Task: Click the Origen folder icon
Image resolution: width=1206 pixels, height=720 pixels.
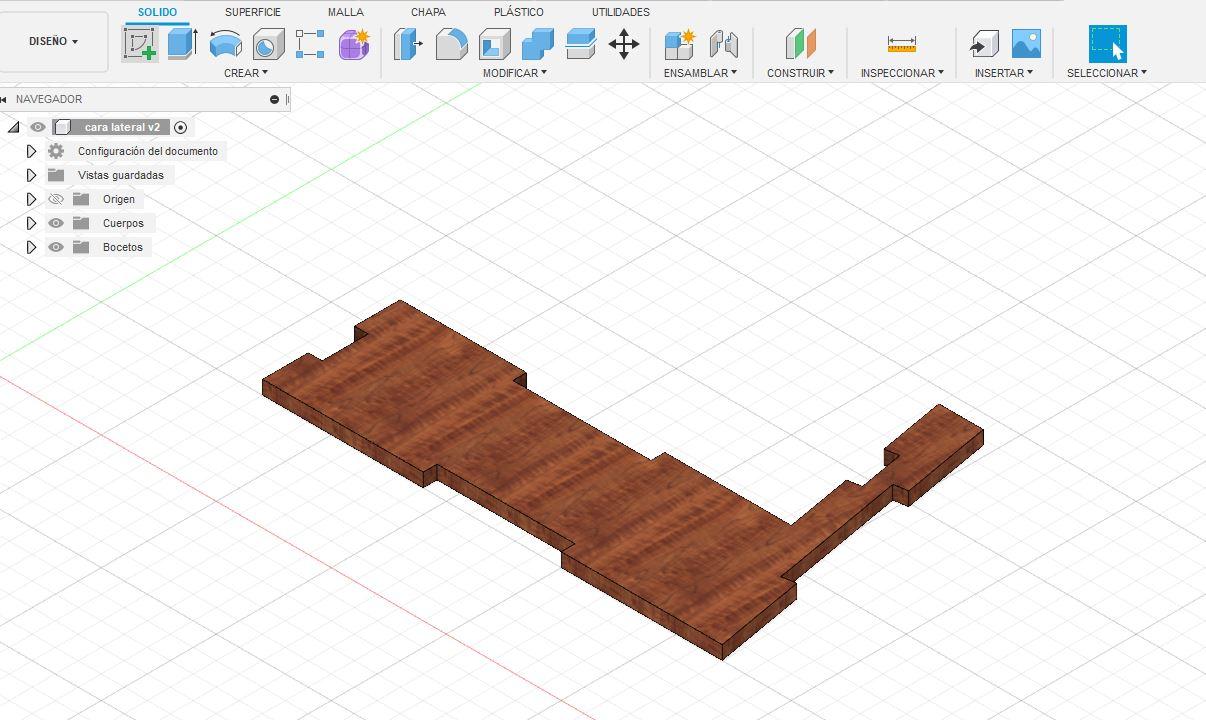Action: [x=81, y=199]
